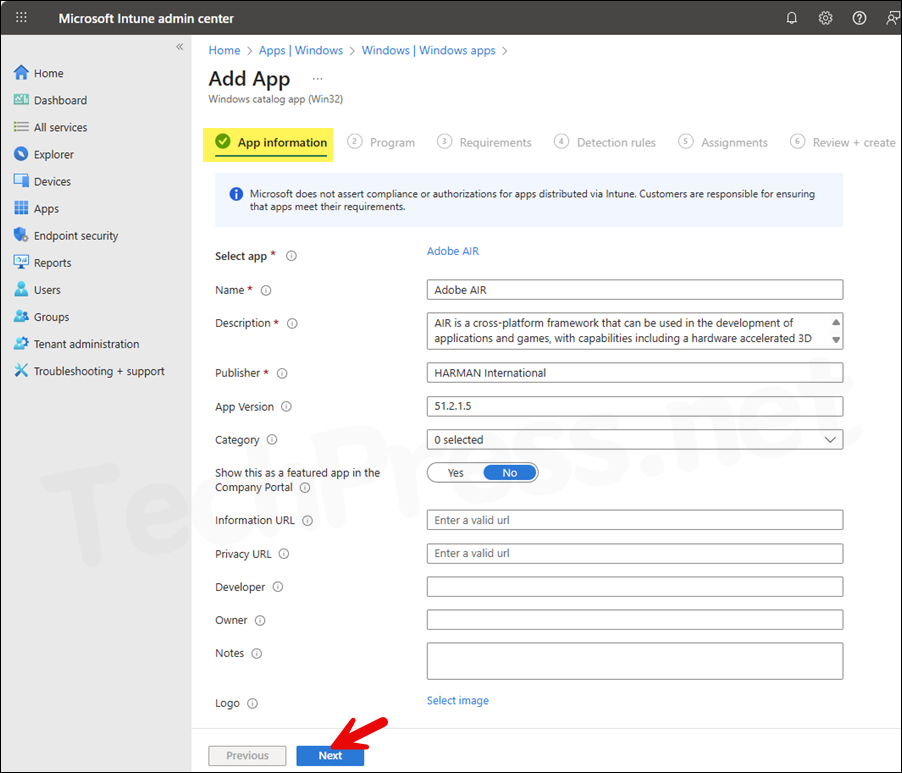Click the Owner info icon
Screen dimensions: 902x773
tap(260, 620)
